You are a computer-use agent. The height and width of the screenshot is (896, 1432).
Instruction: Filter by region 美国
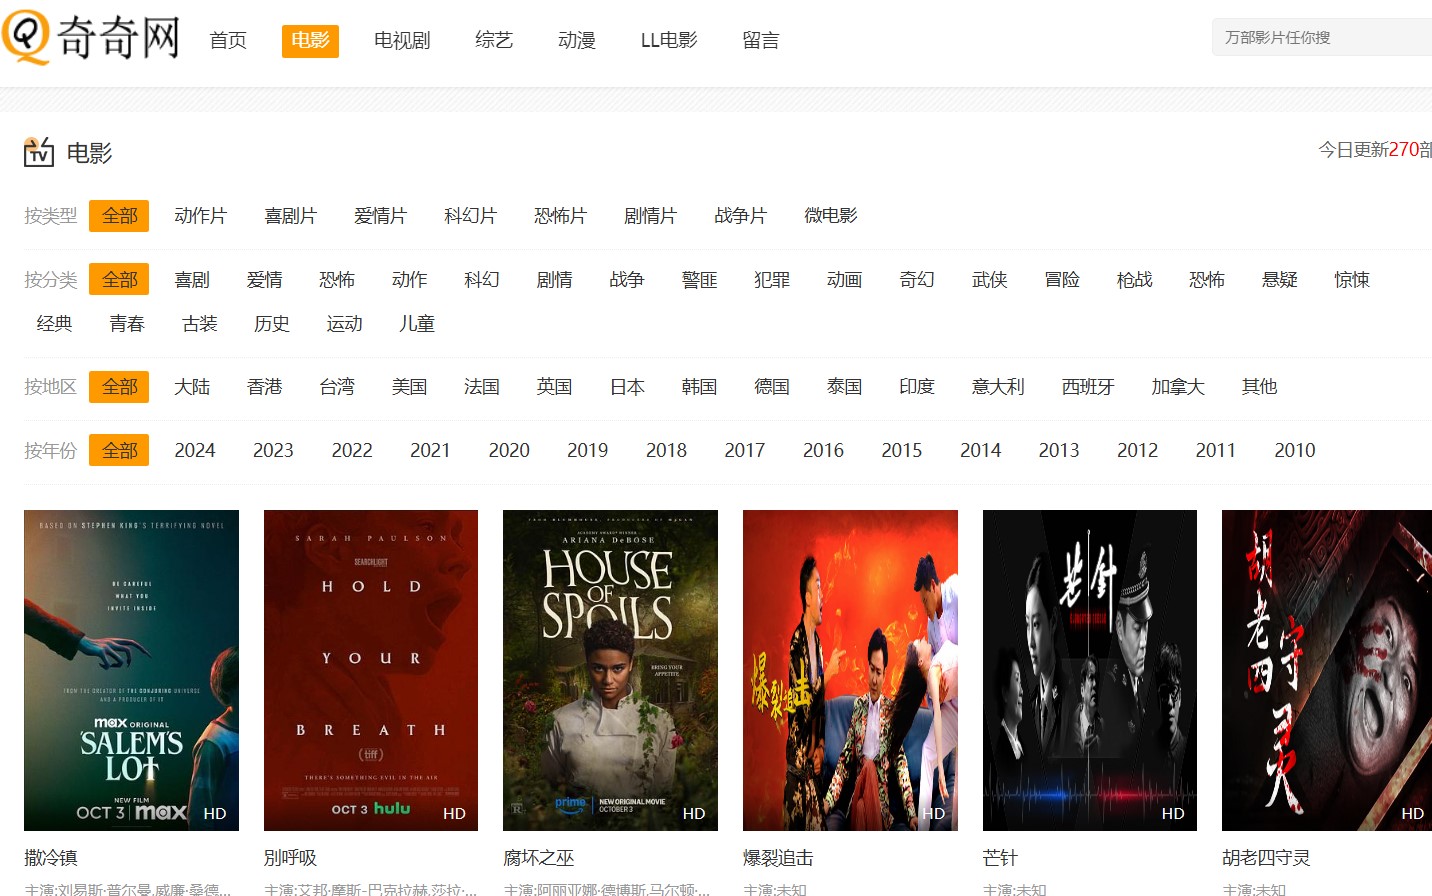click(x=410, y=387)
